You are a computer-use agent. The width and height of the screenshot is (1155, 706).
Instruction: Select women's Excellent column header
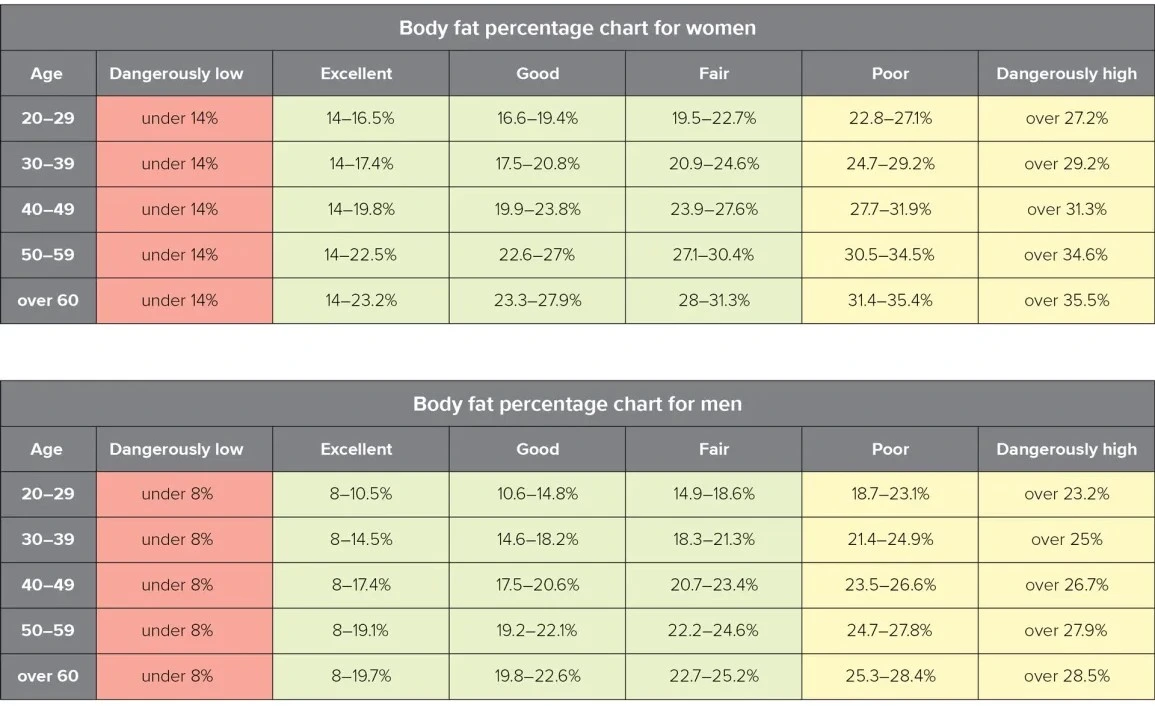356,73
